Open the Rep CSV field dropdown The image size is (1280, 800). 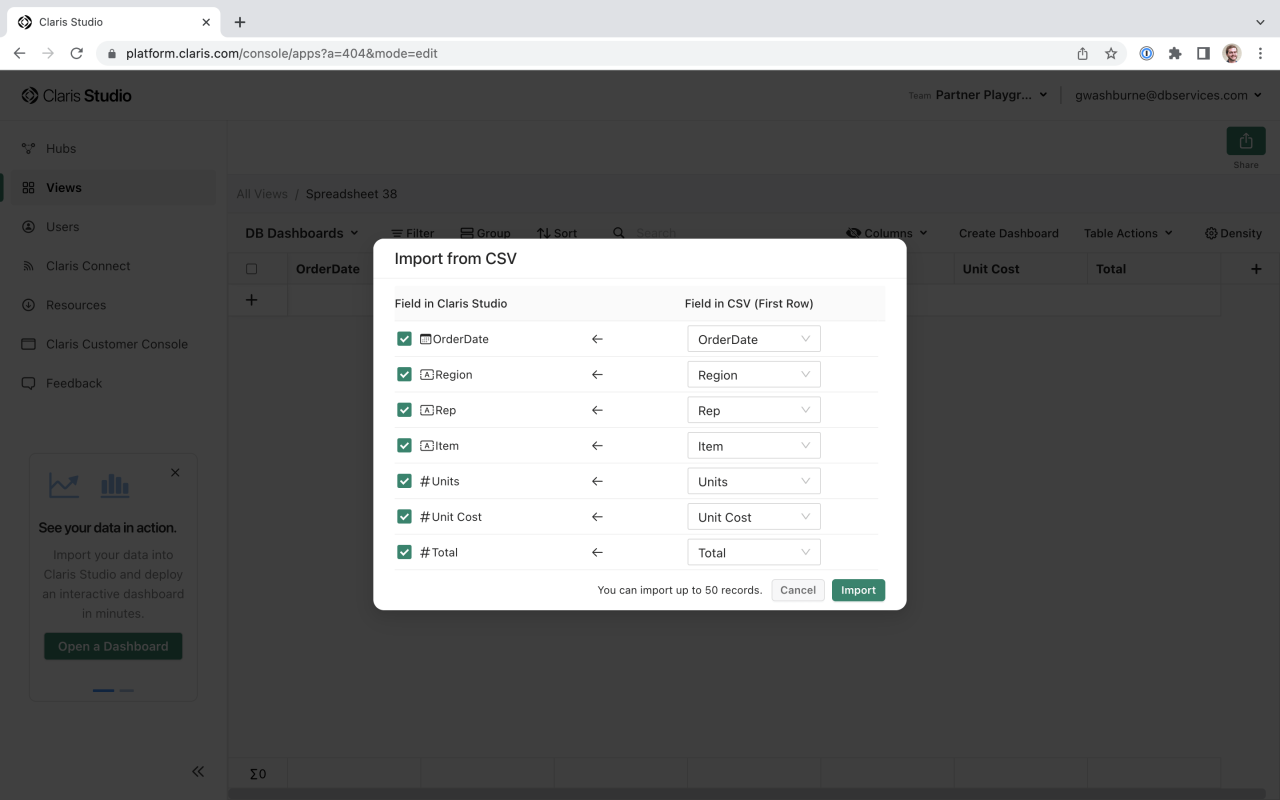754,410
